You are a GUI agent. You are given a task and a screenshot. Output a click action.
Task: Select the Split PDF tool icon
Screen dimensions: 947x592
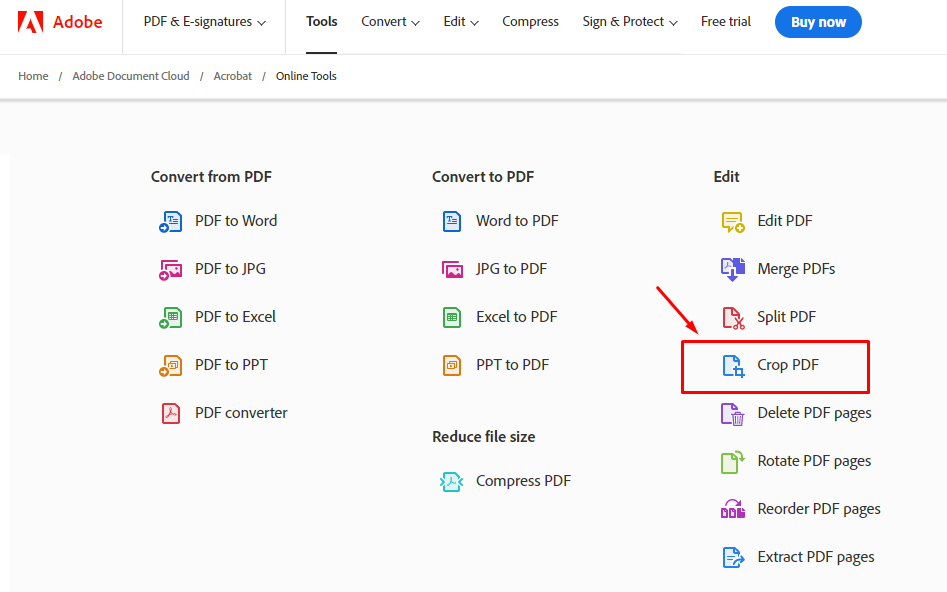[x=733, y=316]
